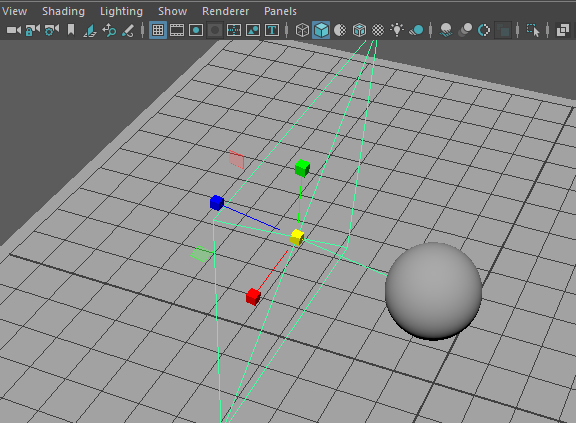Toggle the film gate display
Screen dimensions: 576x423
(x=177, y=30)
